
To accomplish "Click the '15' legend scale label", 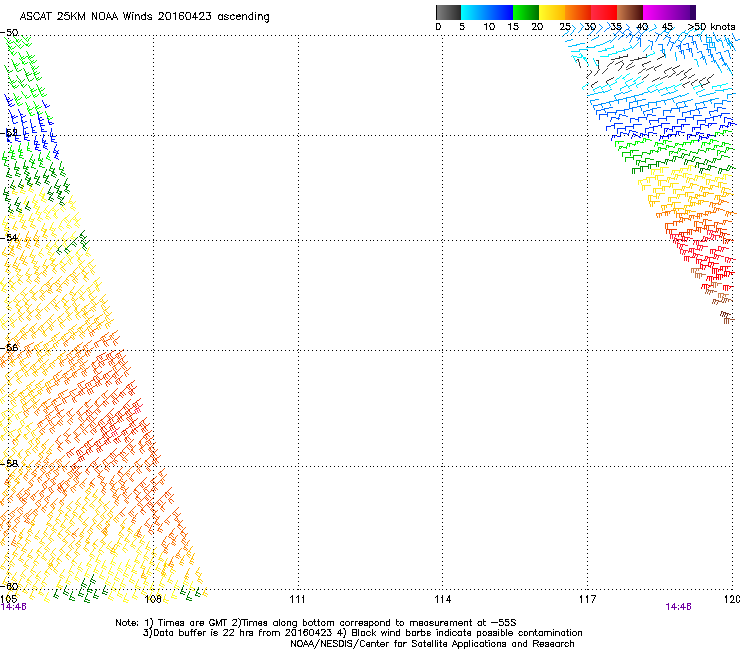I will click(x=513, y=27).
